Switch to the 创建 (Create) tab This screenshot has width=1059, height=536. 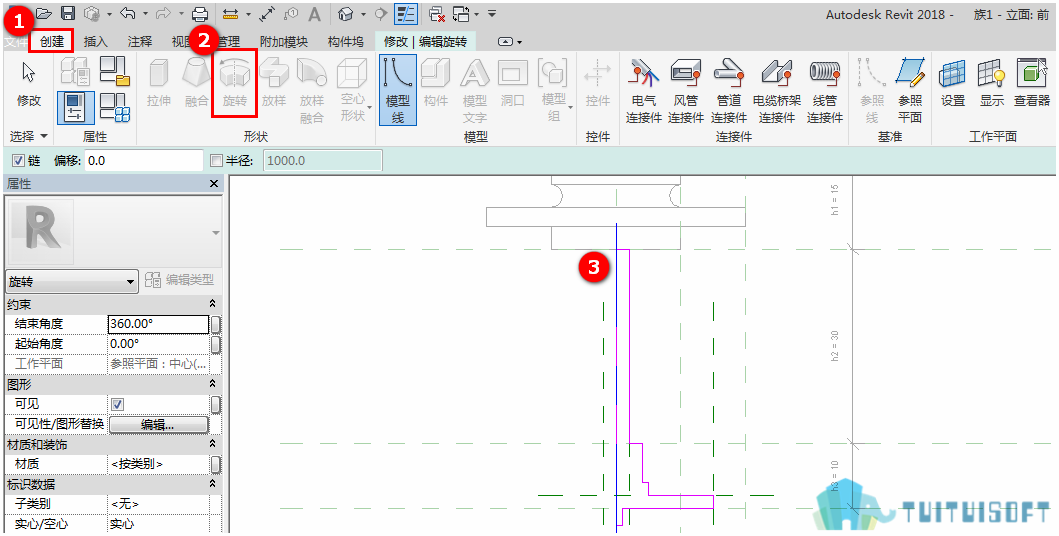51,42
